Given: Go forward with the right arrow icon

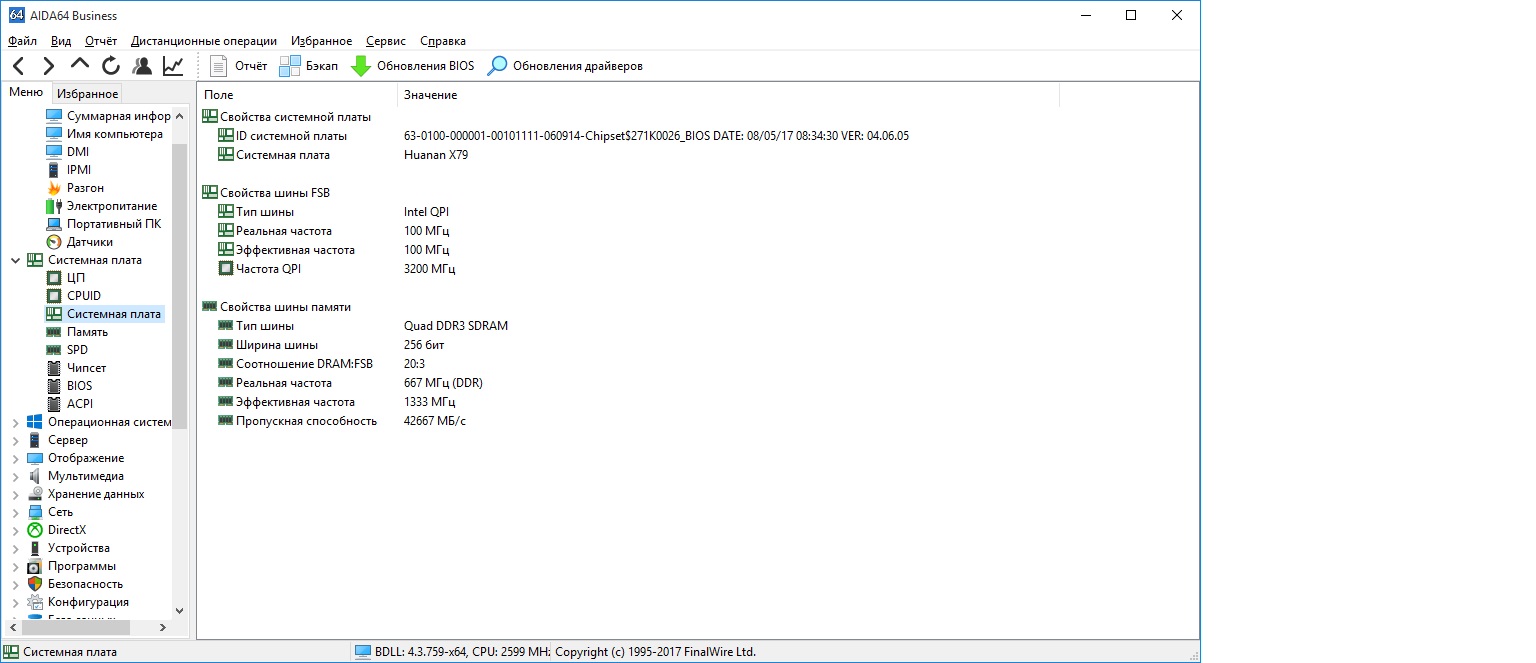Looking at the screenshot, I should coord(48,66).
